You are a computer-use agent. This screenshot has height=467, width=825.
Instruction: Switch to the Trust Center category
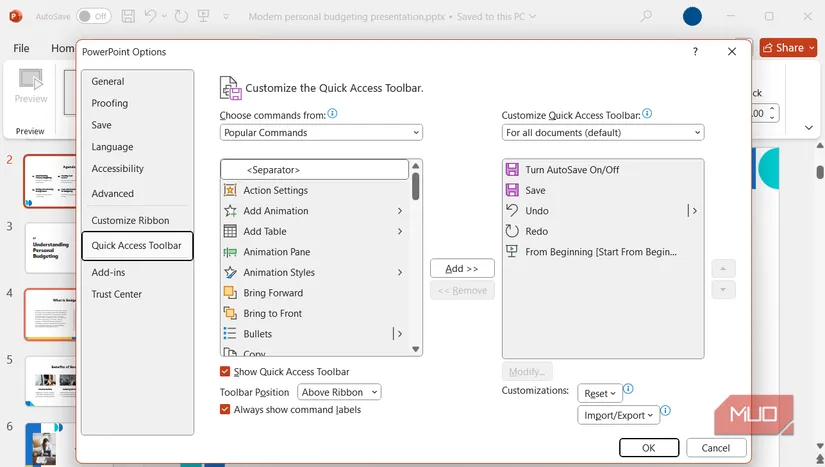(116, 294)
